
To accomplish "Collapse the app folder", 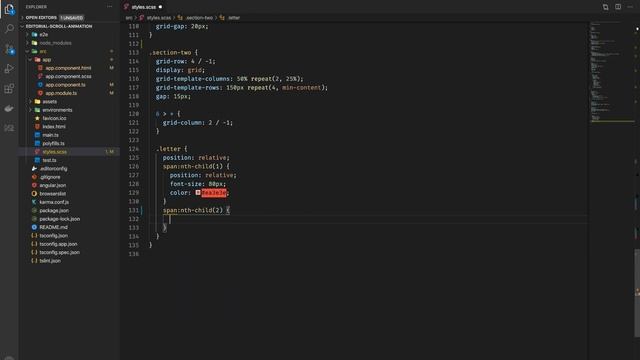I will [x=47, y=60].
